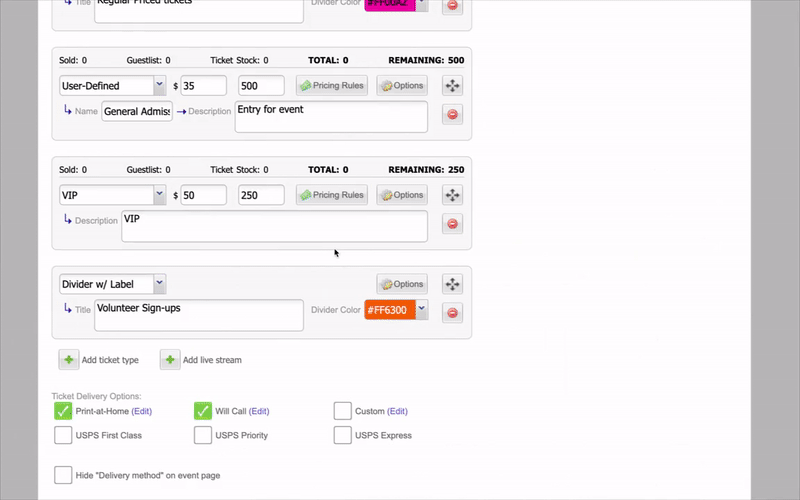Enable USPS Express delivery

coord(342,435)
